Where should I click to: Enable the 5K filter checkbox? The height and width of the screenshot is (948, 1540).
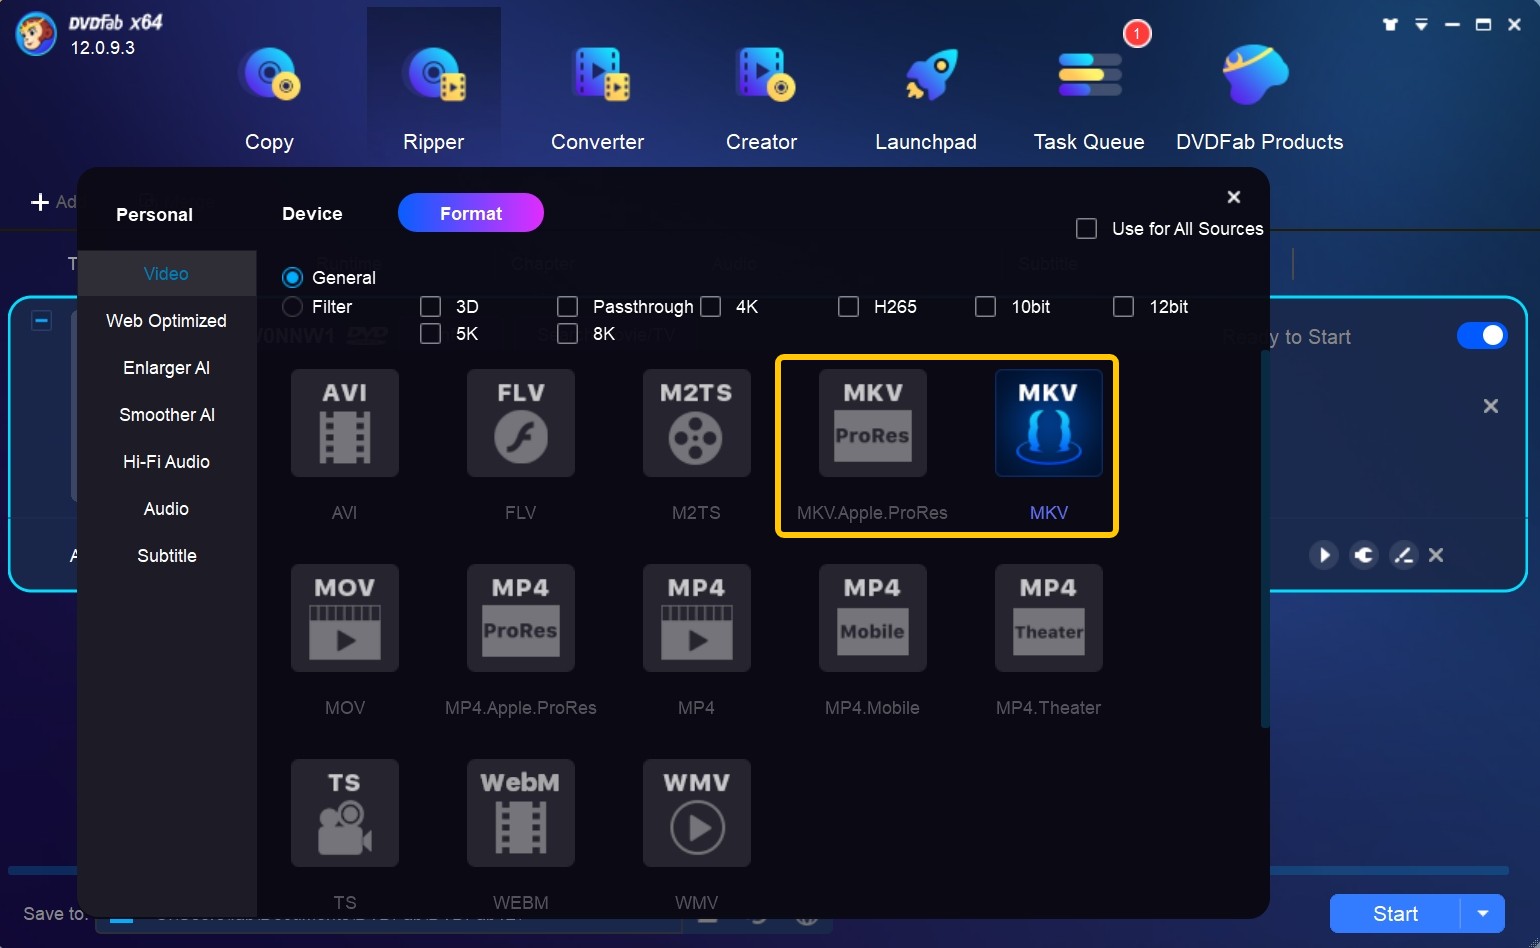[x=430, y=333]
